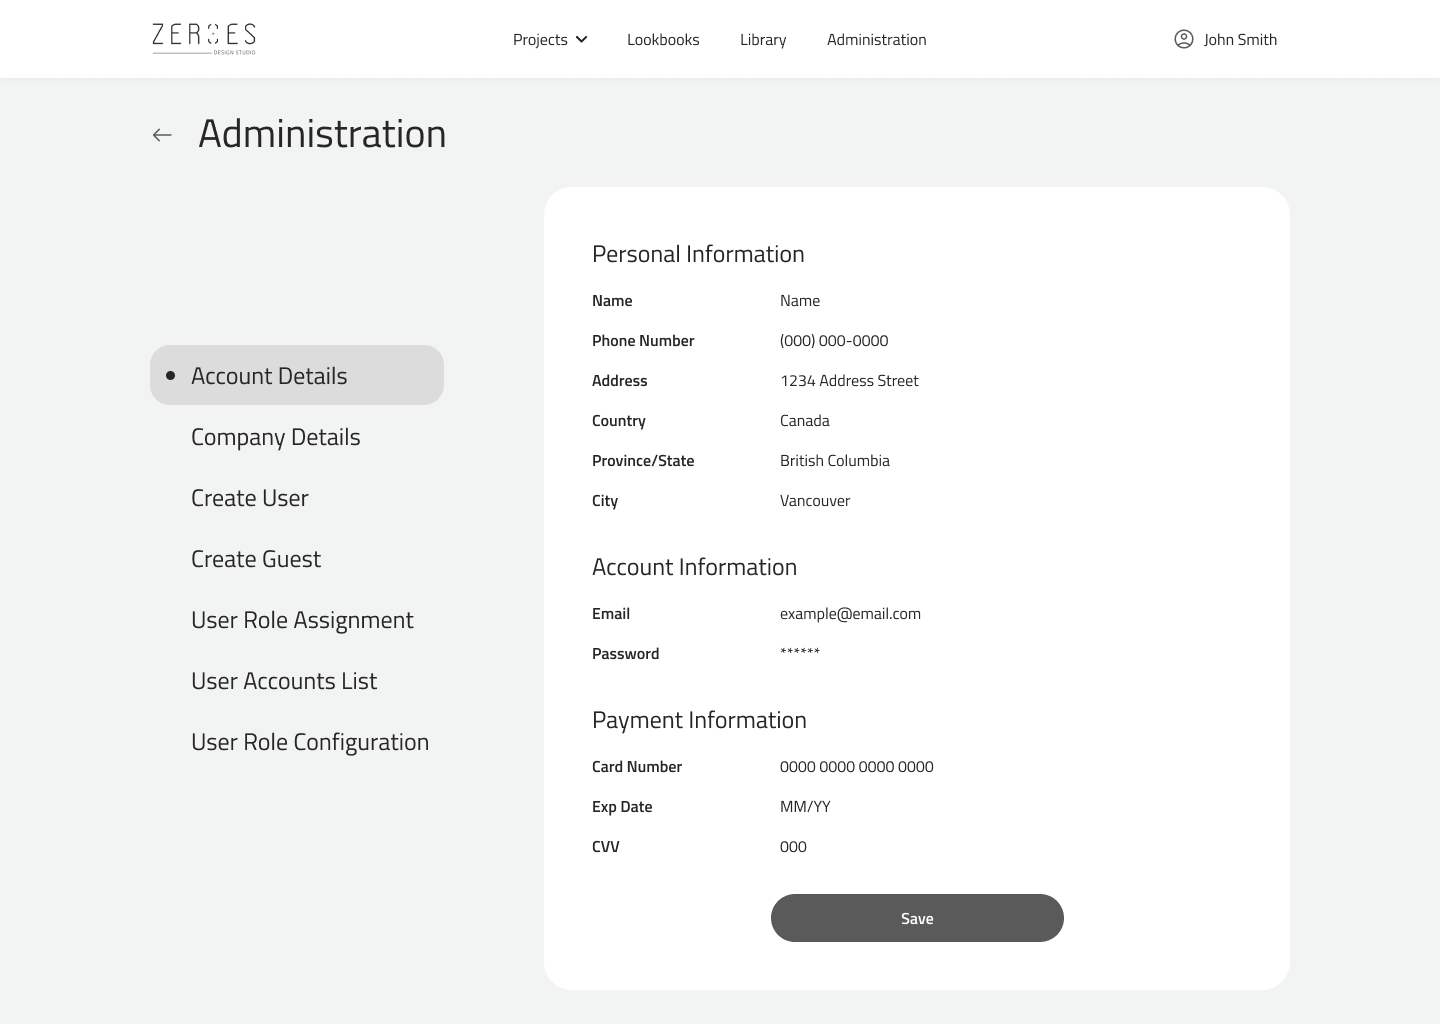Open the Create Guest section

click(256, 559)
